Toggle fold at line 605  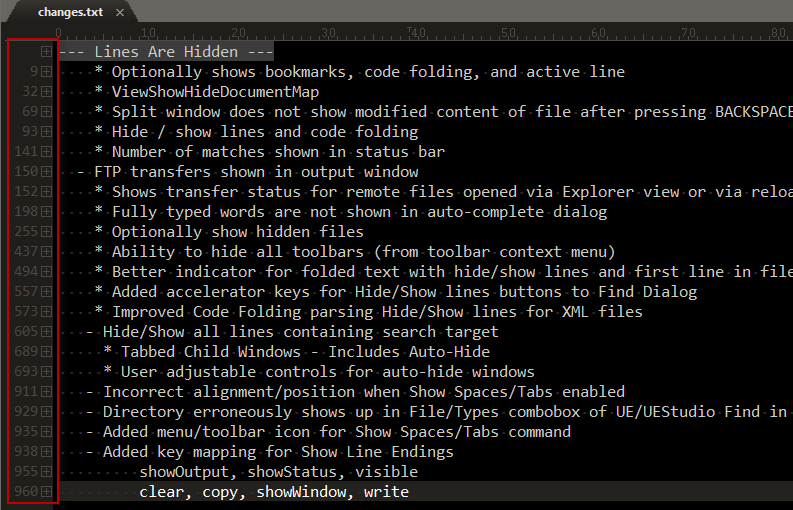coord(47,331)
